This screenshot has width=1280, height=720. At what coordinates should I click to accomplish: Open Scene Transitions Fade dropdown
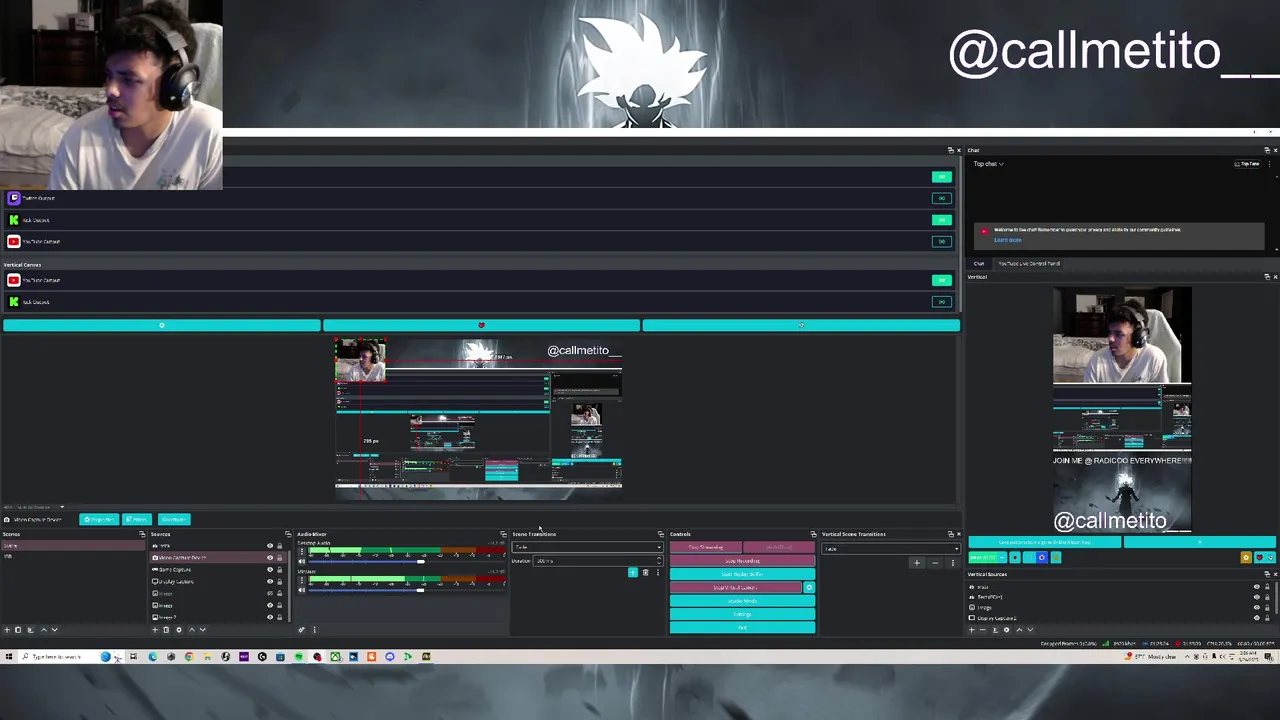pyautogui.click(x=587, y=547)
